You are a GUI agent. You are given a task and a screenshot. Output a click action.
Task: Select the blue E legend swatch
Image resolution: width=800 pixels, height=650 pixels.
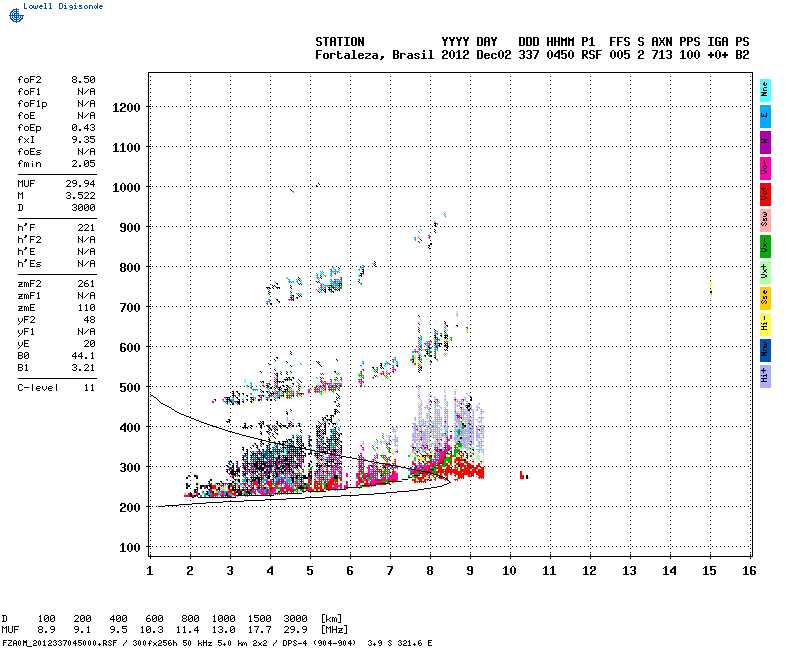tap(765, 116)
